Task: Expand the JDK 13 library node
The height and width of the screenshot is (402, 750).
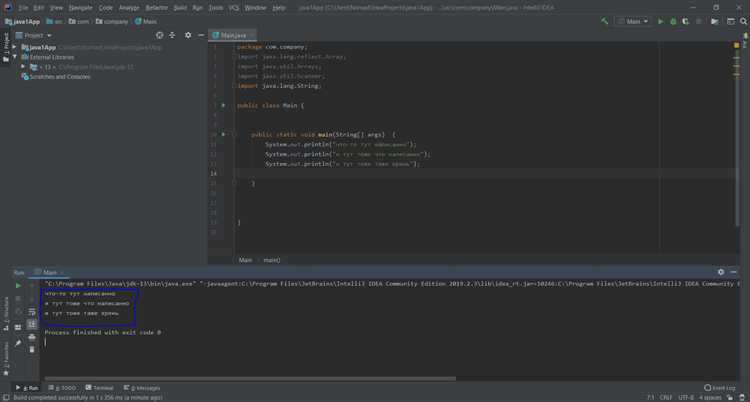Action: tap(23, 67)
